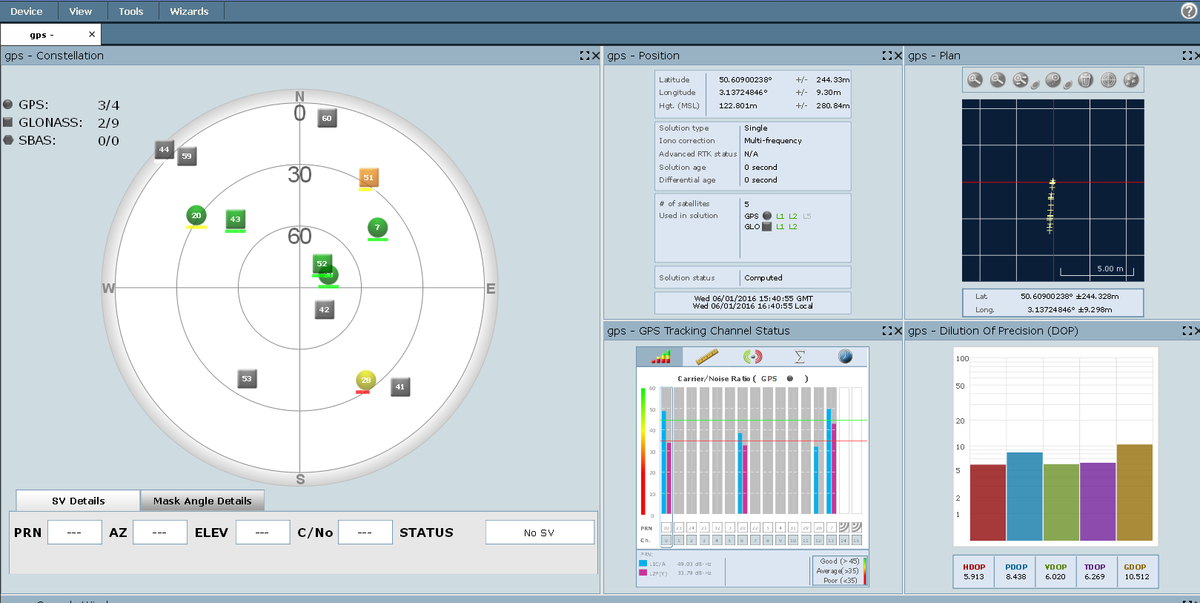Click the blue L1C/A legend color swatch

(x=643, y=564)
